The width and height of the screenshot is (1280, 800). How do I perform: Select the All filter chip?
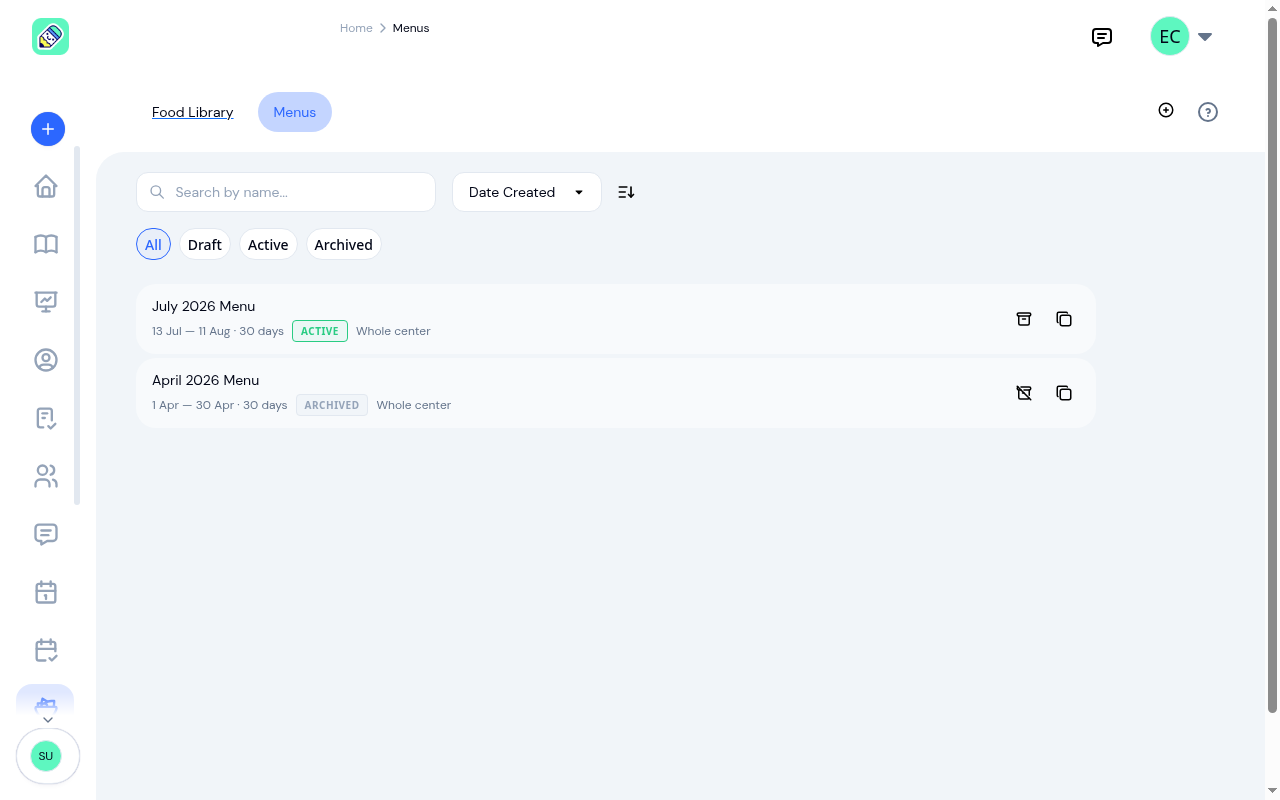point(153,245)
